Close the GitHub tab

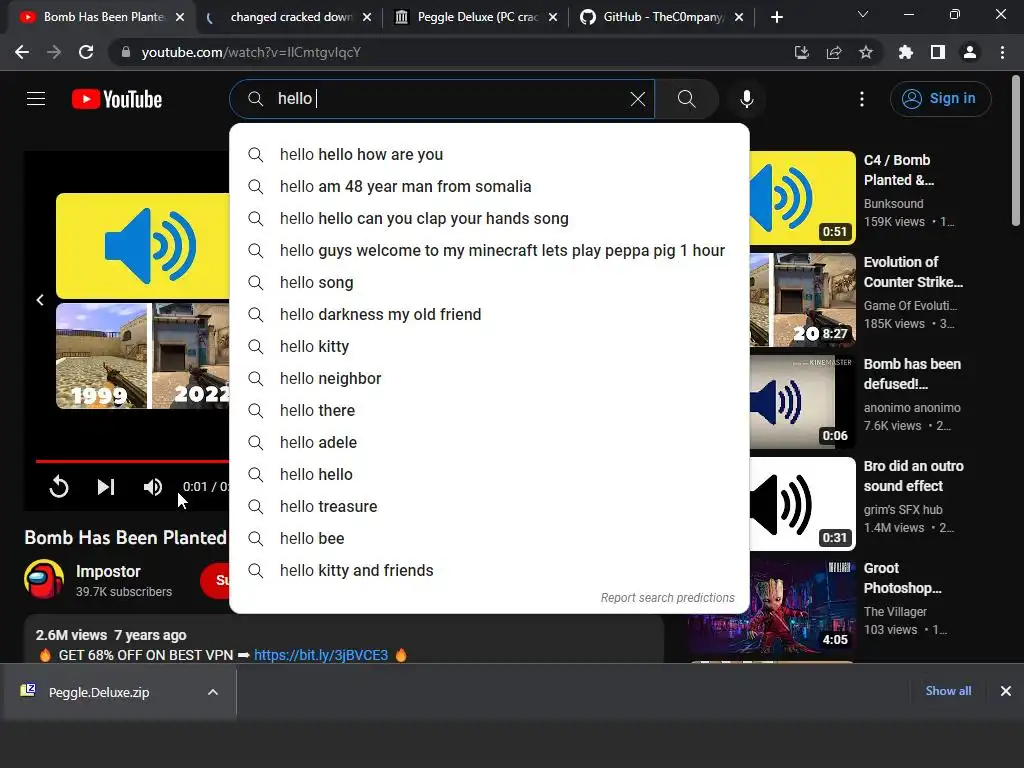click(x=739, y=17)
